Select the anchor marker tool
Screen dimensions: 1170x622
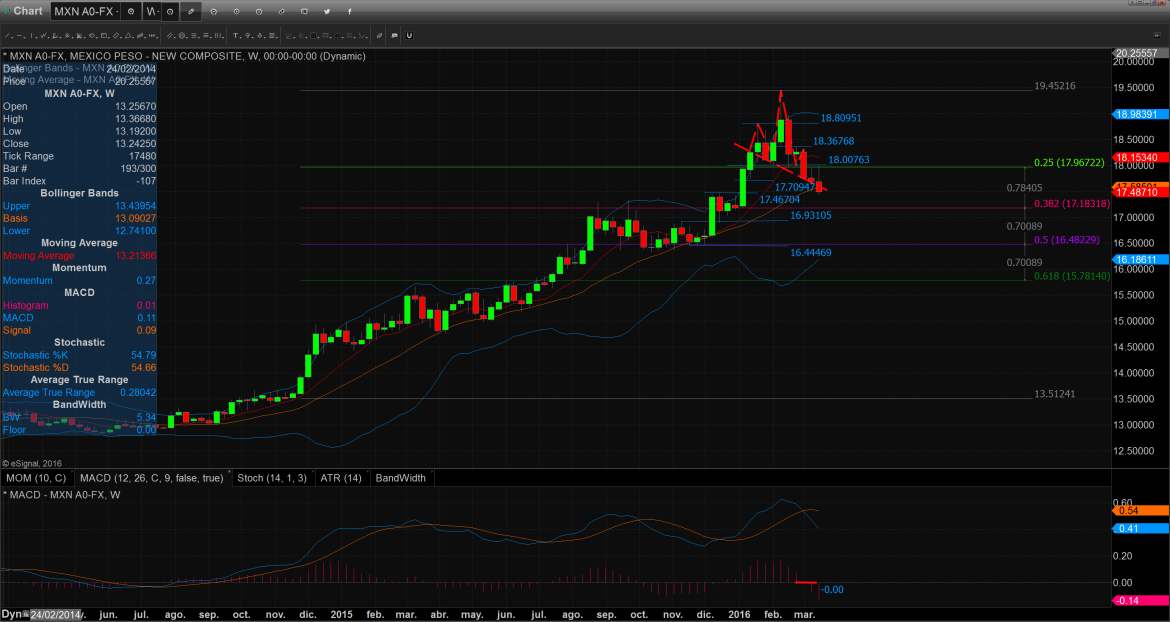[260, 35]
